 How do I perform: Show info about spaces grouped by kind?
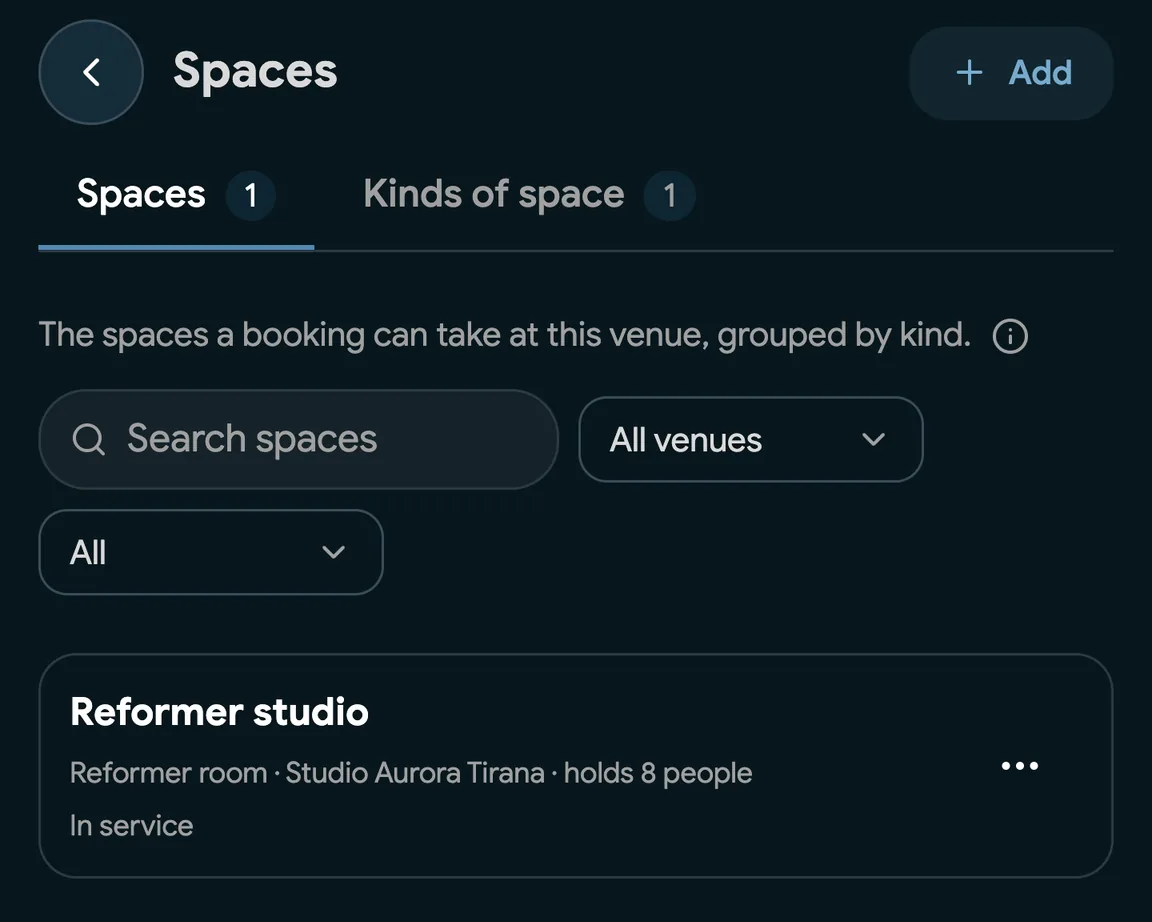pyautogui.click(x=1010, y=336)
